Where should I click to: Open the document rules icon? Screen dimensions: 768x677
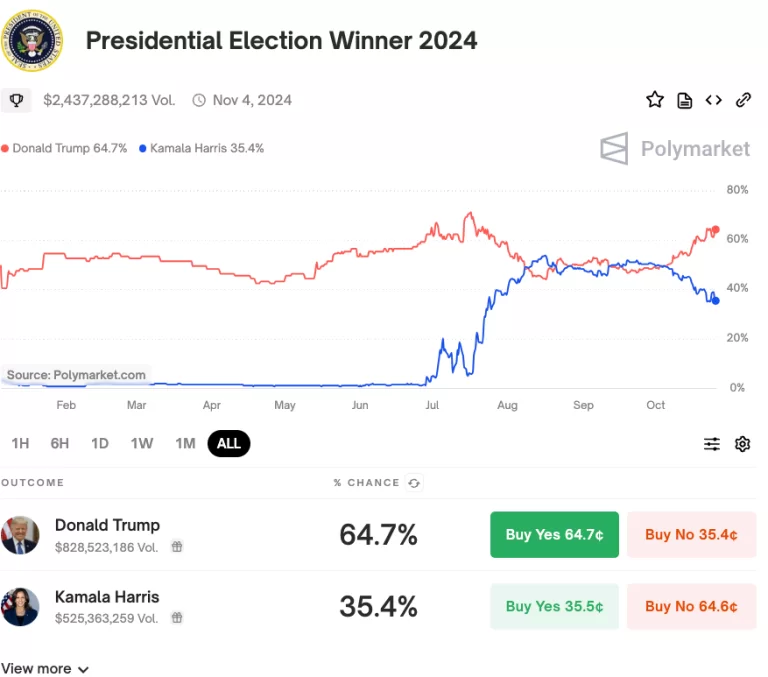[x=685, y=100]
